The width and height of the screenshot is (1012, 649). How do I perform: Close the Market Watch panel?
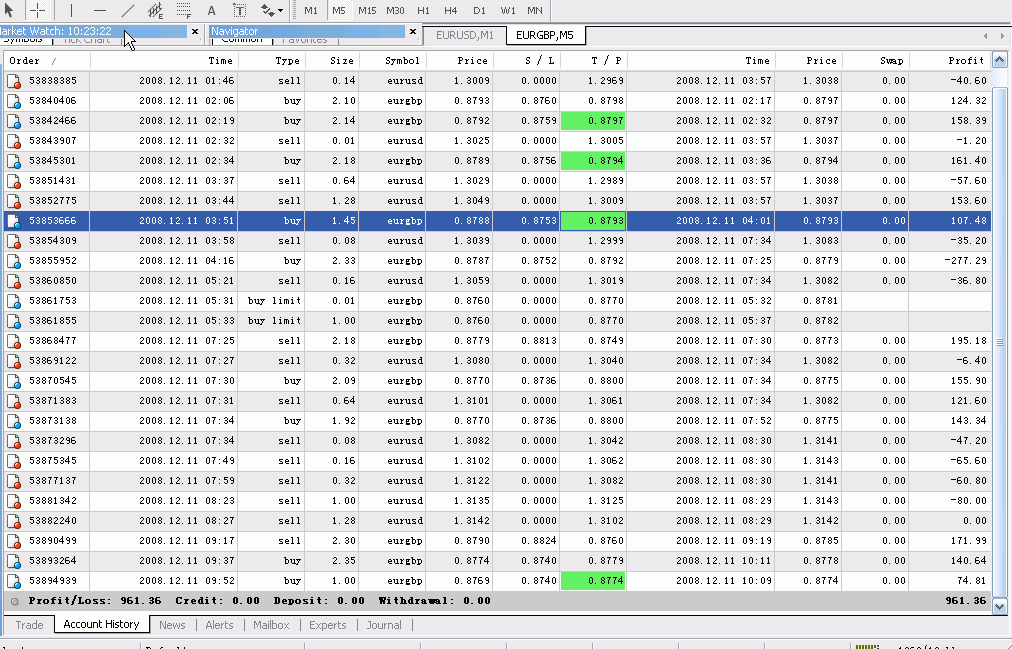pyautogui.click(x=195, y=31)
